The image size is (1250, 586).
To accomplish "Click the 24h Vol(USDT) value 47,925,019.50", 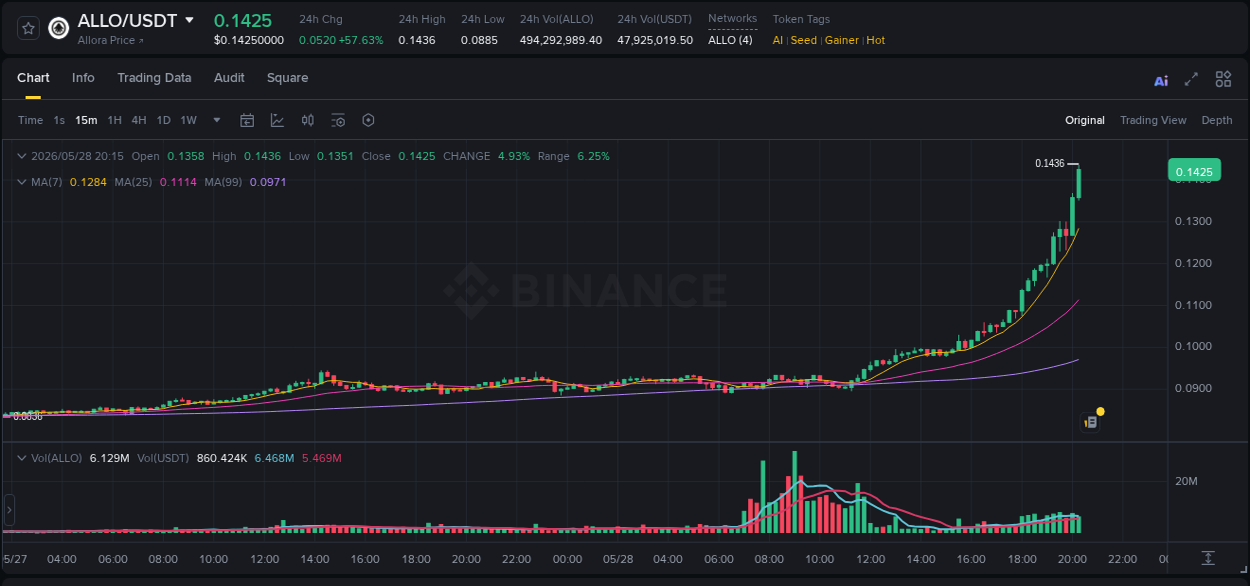I will click(655, 40).
